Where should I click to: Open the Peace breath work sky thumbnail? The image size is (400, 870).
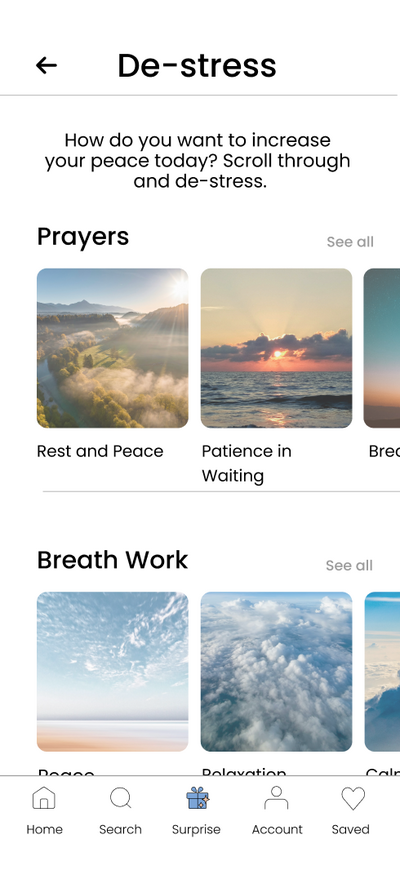(x=113, y=672)
